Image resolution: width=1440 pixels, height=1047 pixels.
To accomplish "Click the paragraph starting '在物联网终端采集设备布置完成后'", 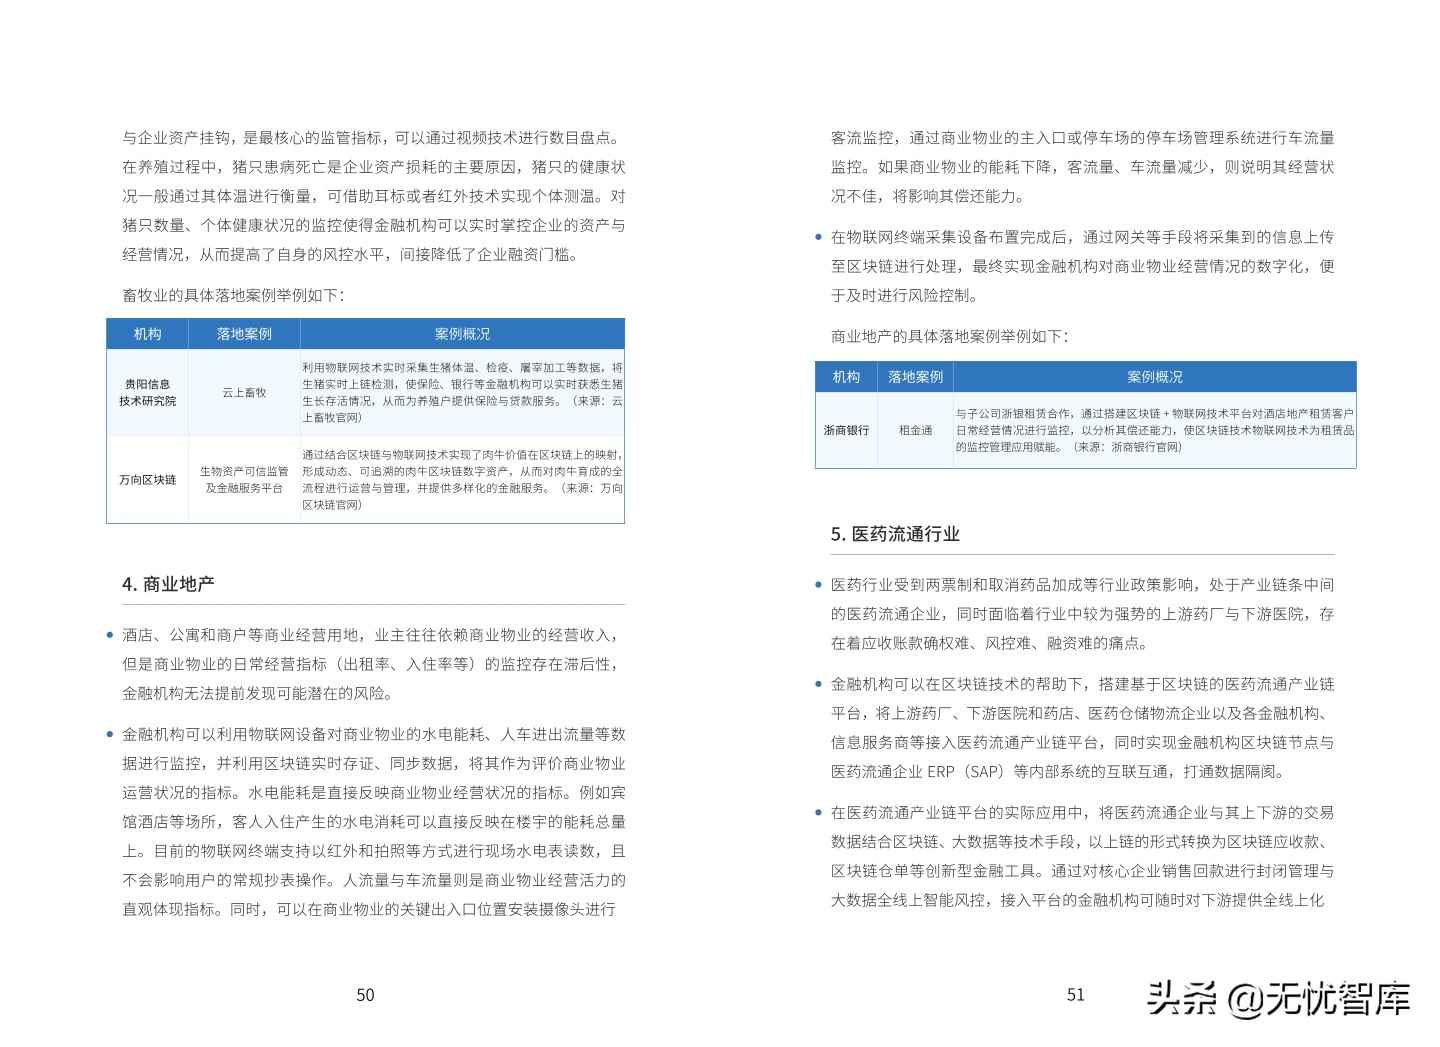I will (1082, 266).
